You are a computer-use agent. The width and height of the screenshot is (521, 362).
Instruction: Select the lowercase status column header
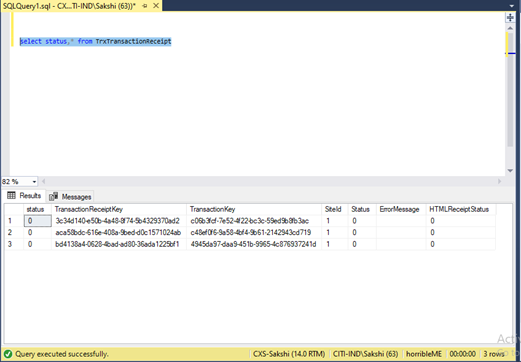tap(37, 209)
